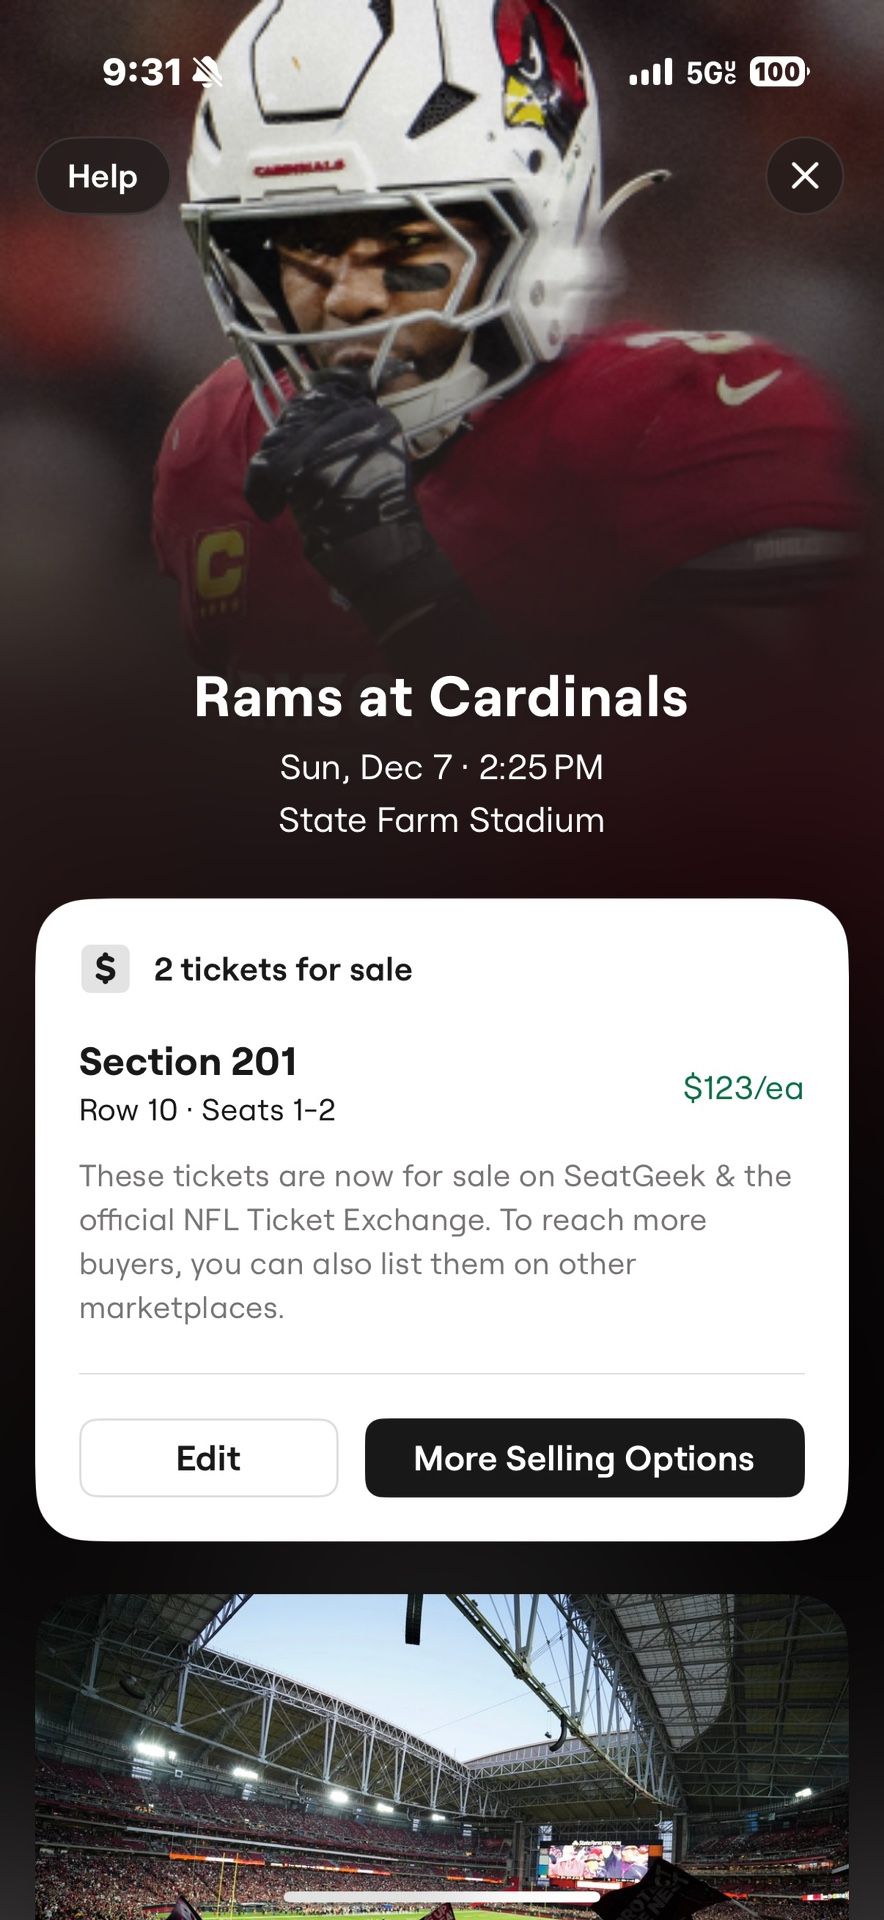
Task: Close the Rams at Cardinals event screen
Action: tap(805, 176)
